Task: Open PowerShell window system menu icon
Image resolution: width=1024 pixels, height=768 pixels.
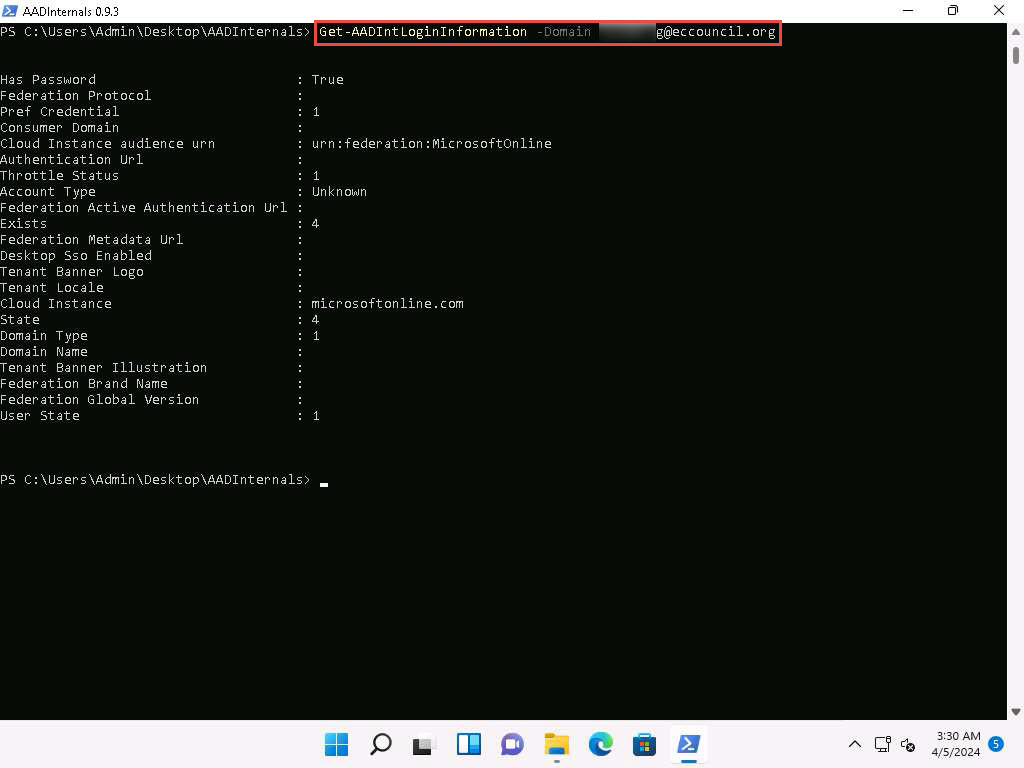Action: pos(10,10)
